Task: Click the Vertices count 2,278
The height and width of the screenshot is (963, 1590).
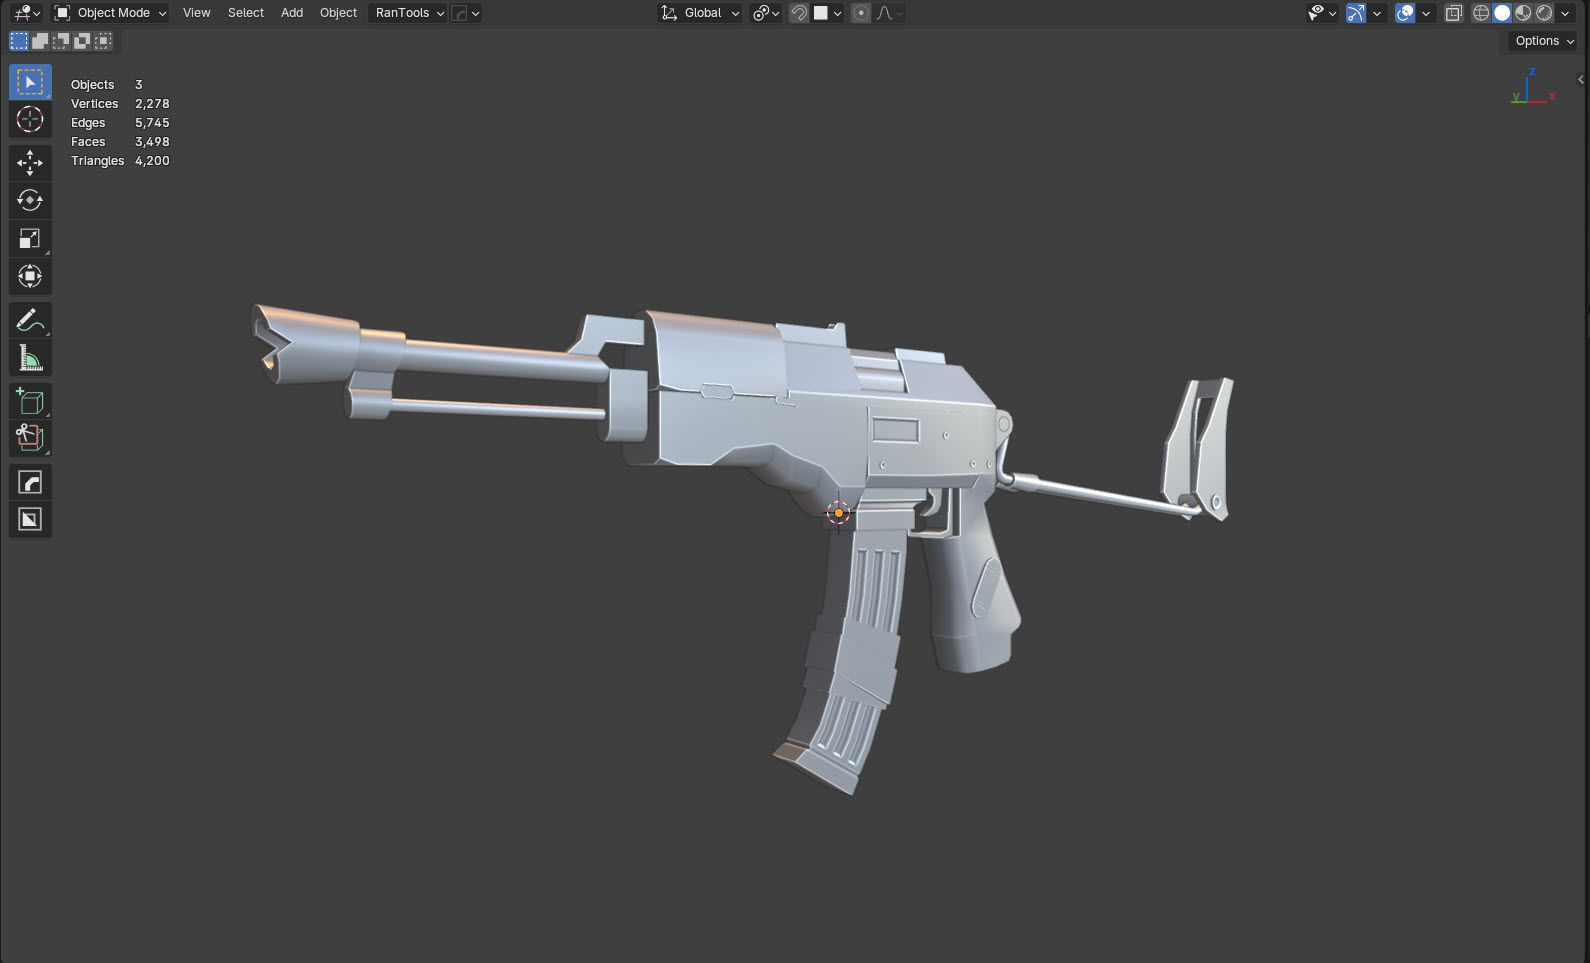Action: pos(152,104)
